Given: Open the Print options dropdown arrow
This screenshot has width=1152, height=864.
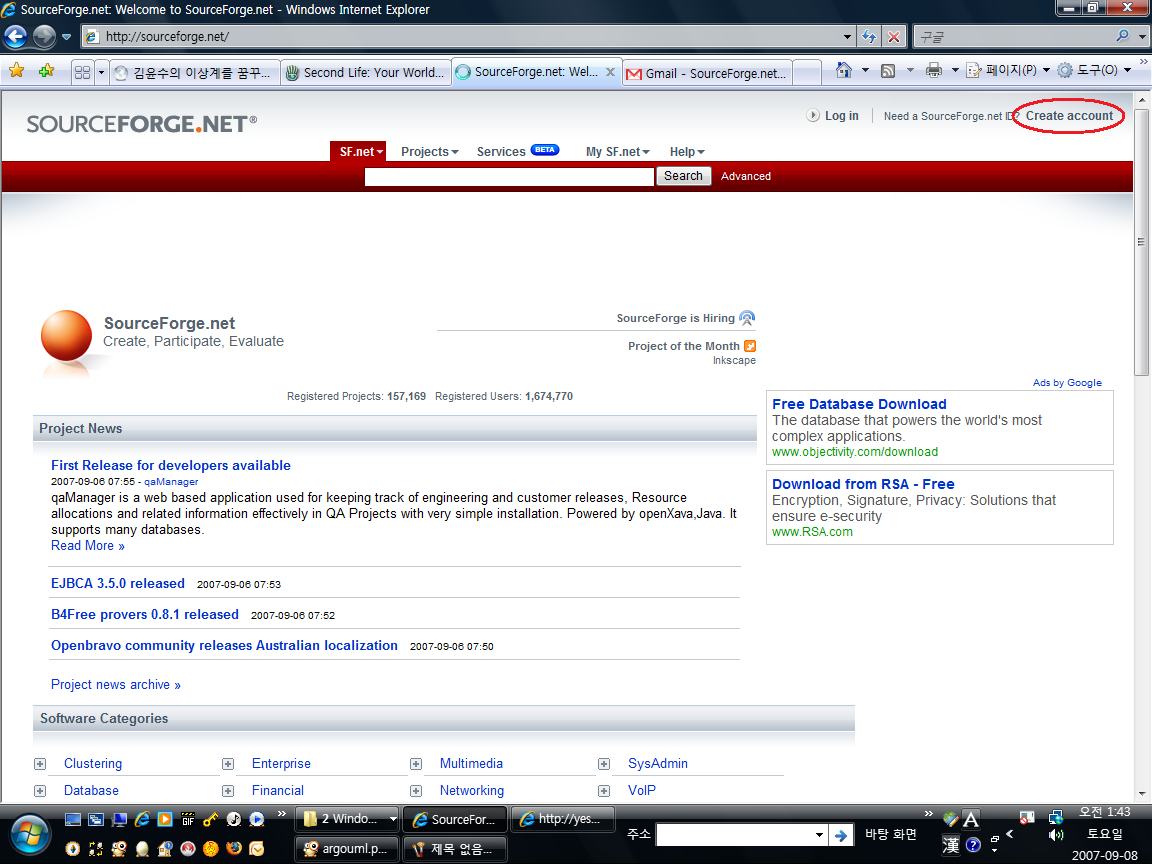Looking at the screenshot, I should tap(954, 71).
